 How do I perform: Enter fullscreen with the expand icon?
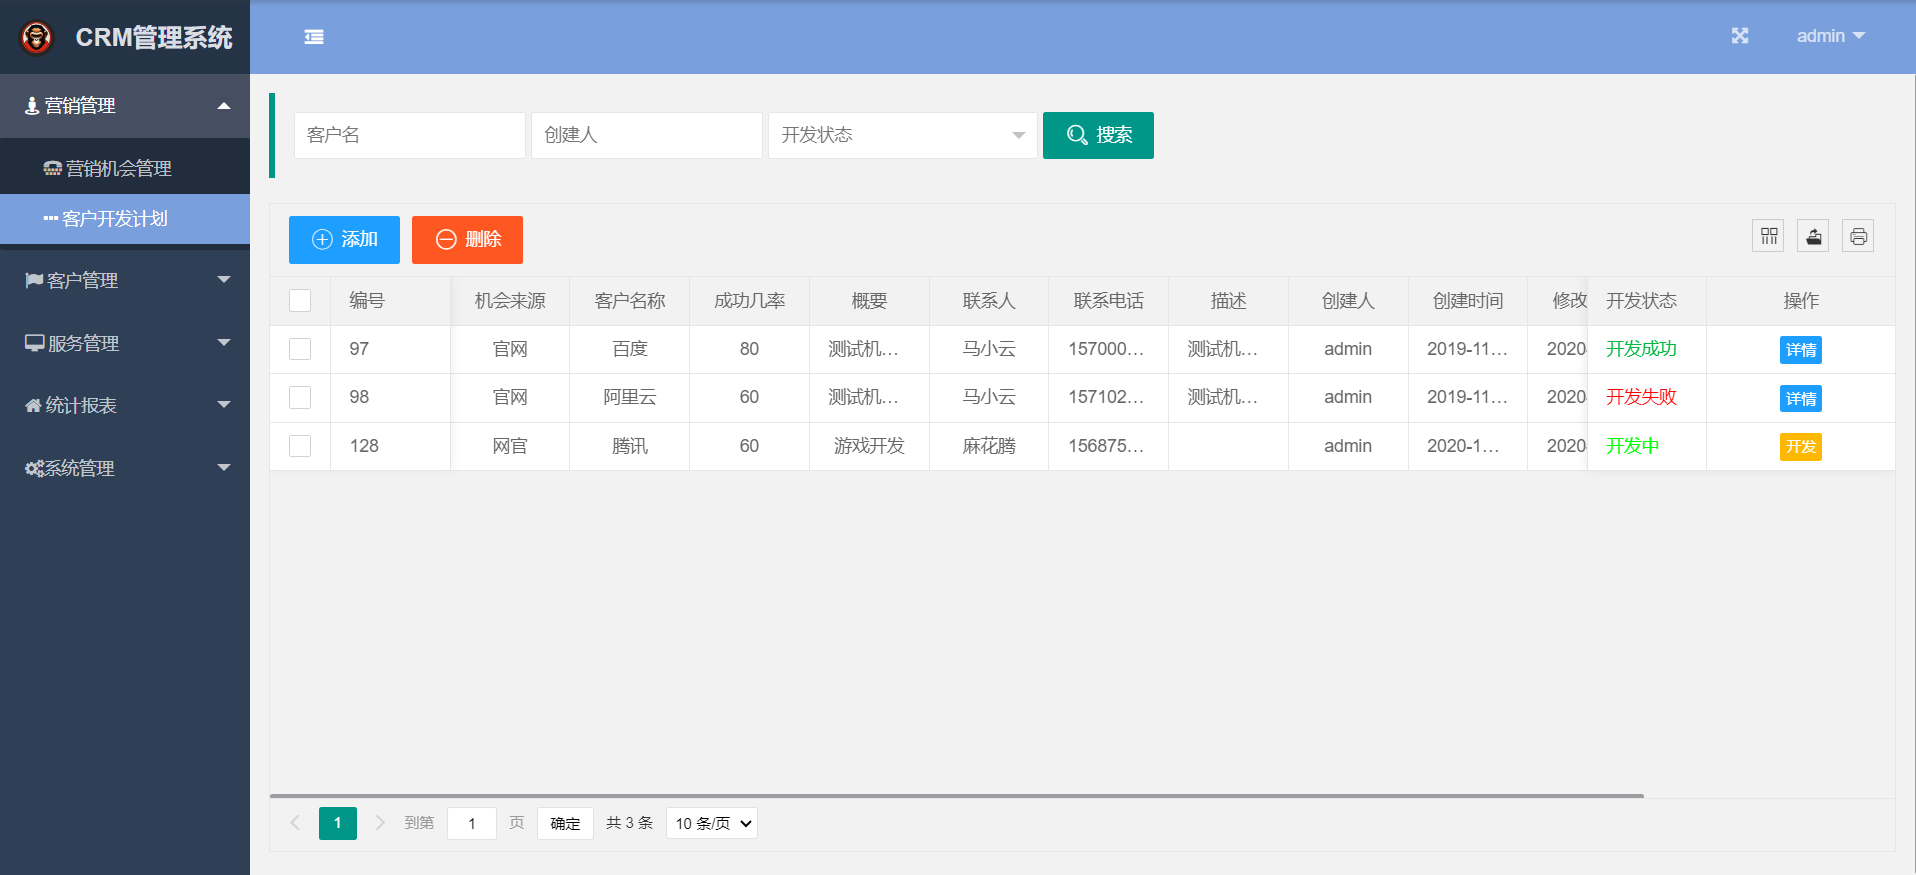[1740, 36]
